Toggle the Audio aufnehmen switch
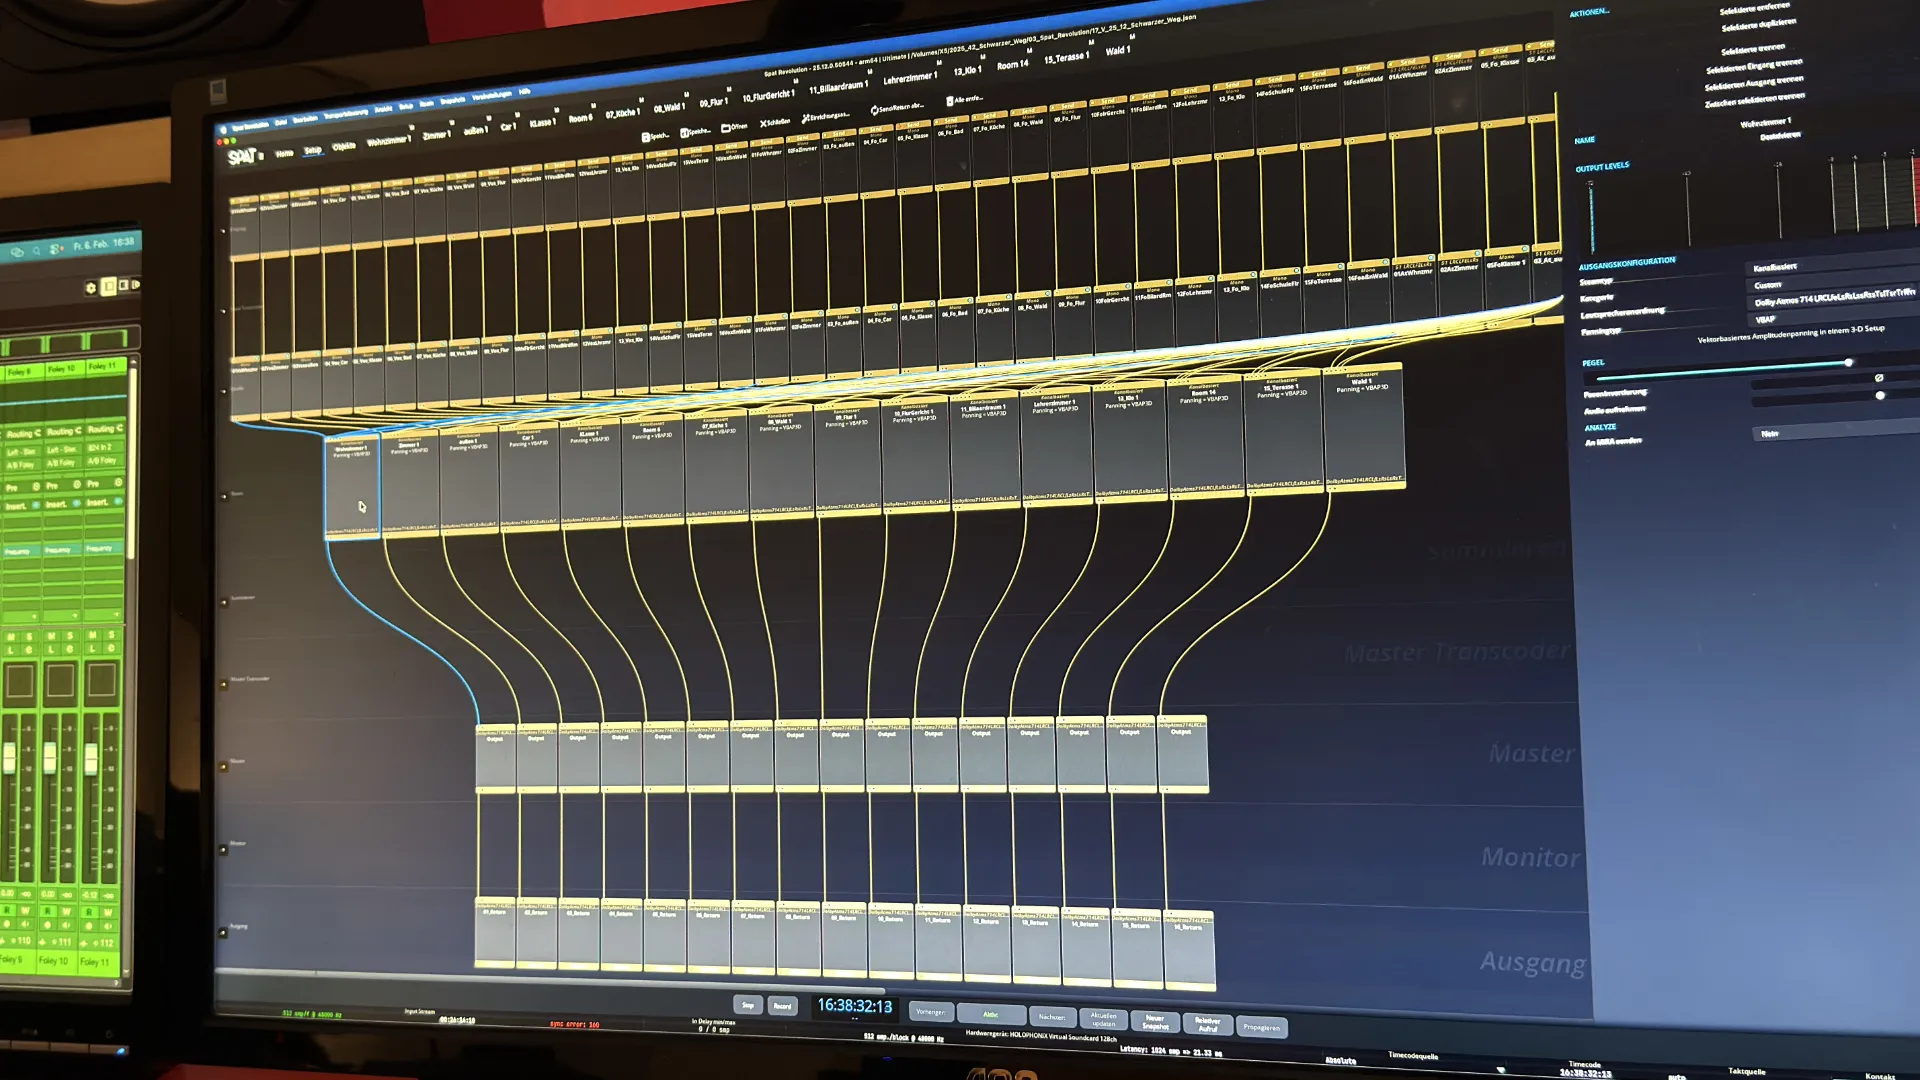Image resolution: width=1920 pixels, height=1080 pixels. 1879,396
